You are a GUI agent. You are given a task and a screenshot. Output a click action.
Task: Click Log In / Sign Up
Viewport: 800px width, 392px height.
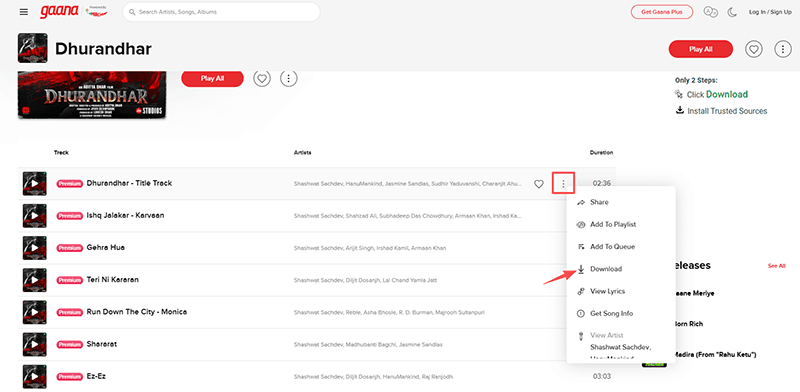coord(770,12)
